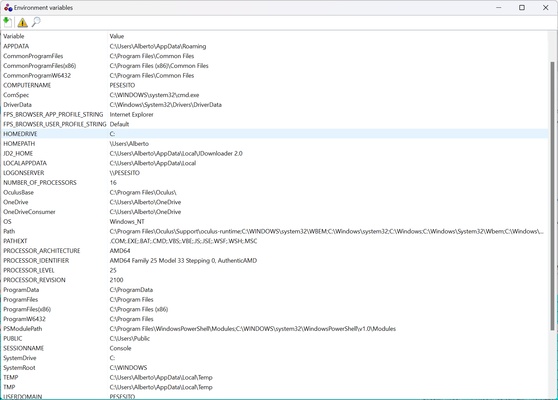Select the OculusBase variable name
This screenshot has height=400, width=558.
click(19, 192)
